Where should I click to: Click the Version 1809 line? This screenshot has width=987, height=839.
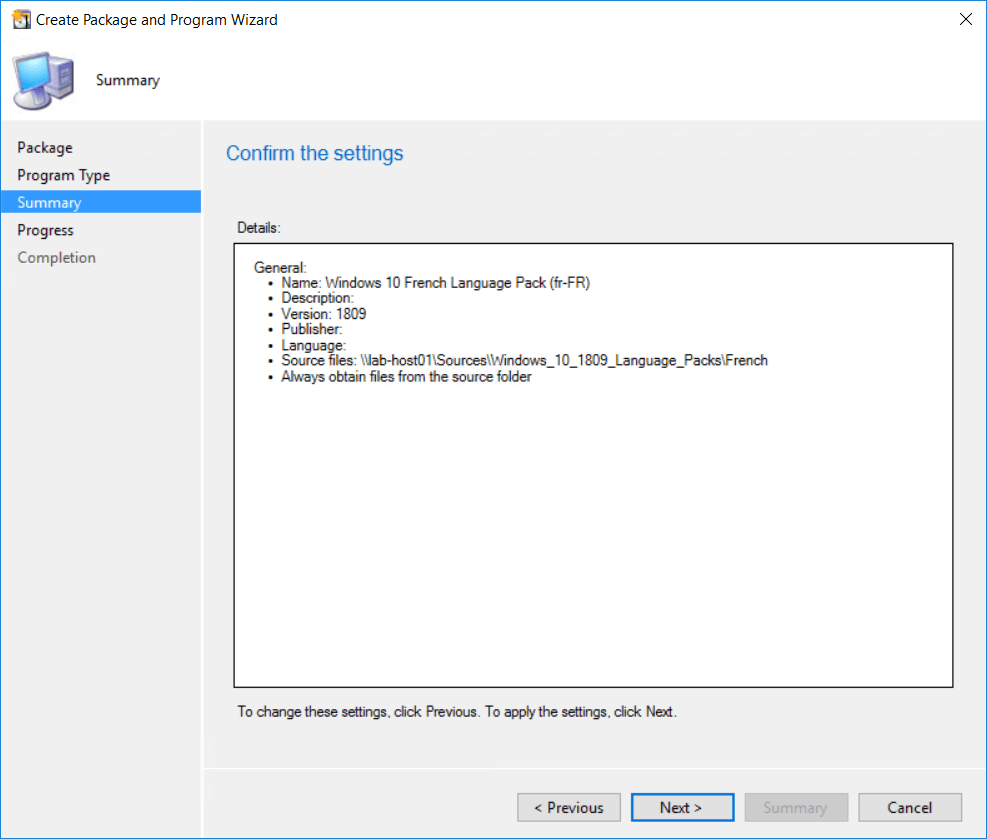(x=323, y=314)
